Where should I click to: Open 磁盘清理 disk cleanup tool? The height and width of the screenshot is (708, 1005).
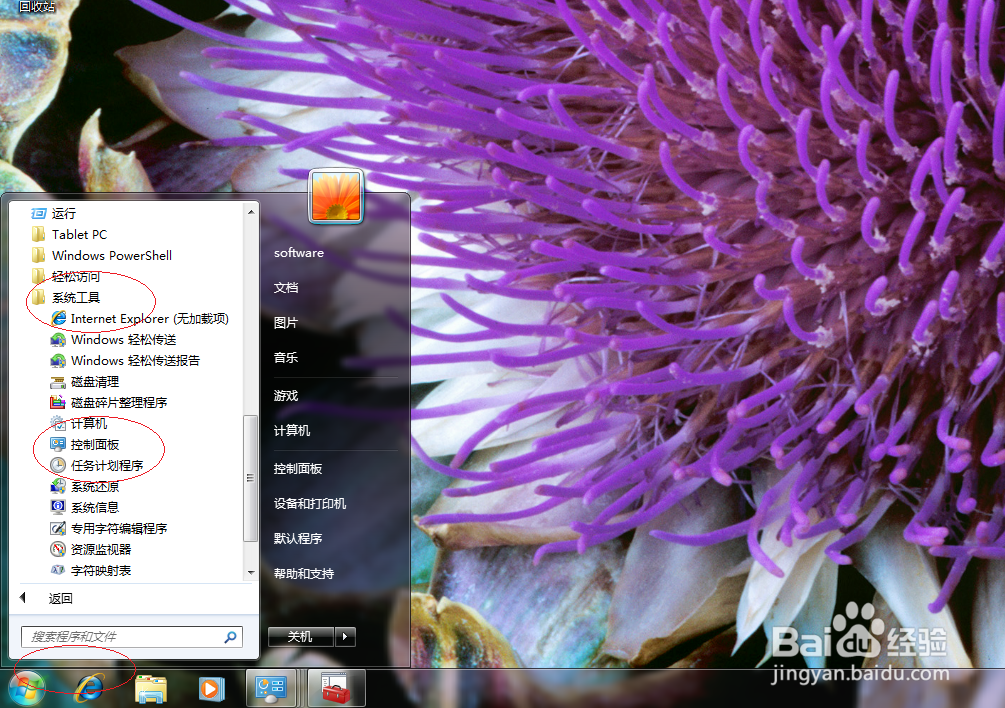click(94, 381)
